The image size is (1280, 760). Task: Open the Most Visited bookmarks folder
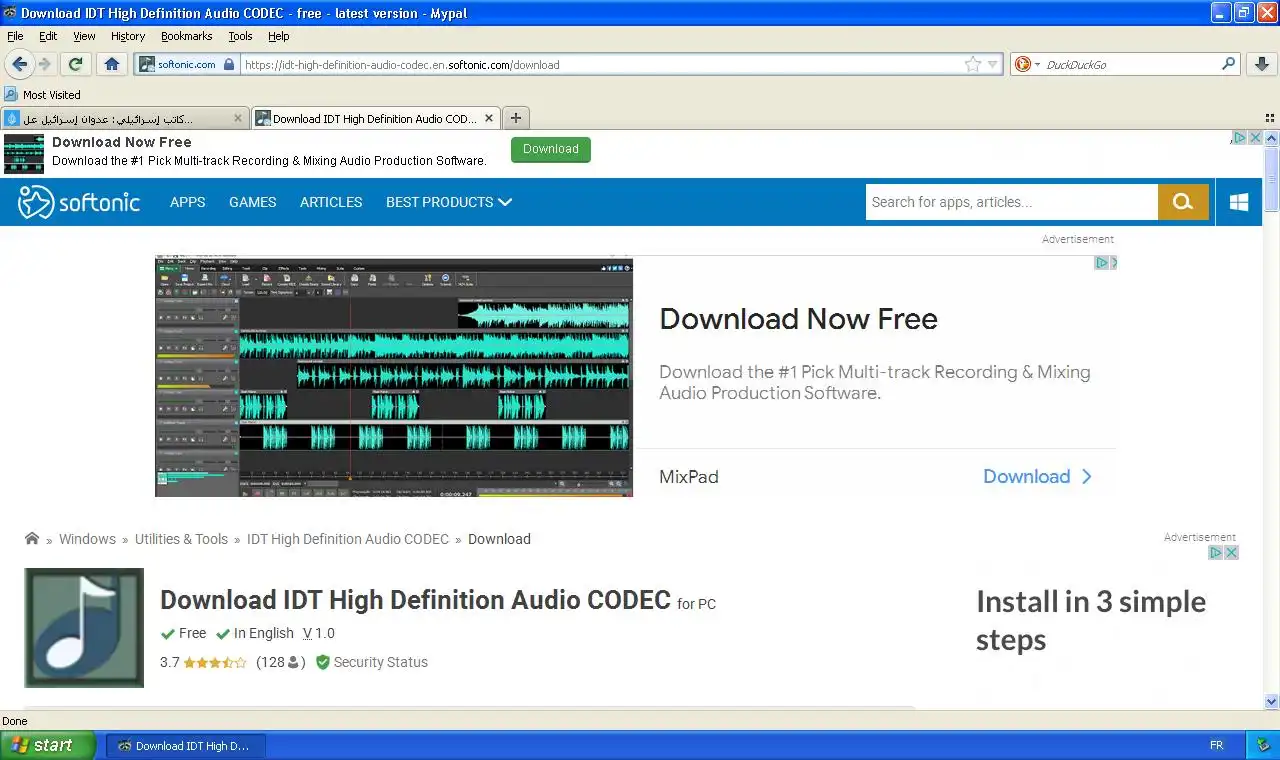[42, 95]
